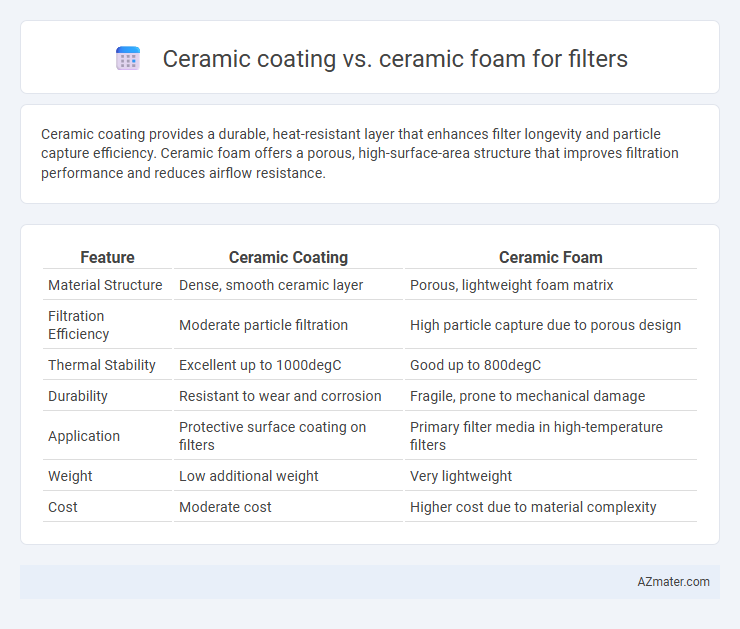The height and width of the screenshot is (629, 740).
Task: Click 'Fragile, prone to mechanical damage' cell
Action: (528, 396)
